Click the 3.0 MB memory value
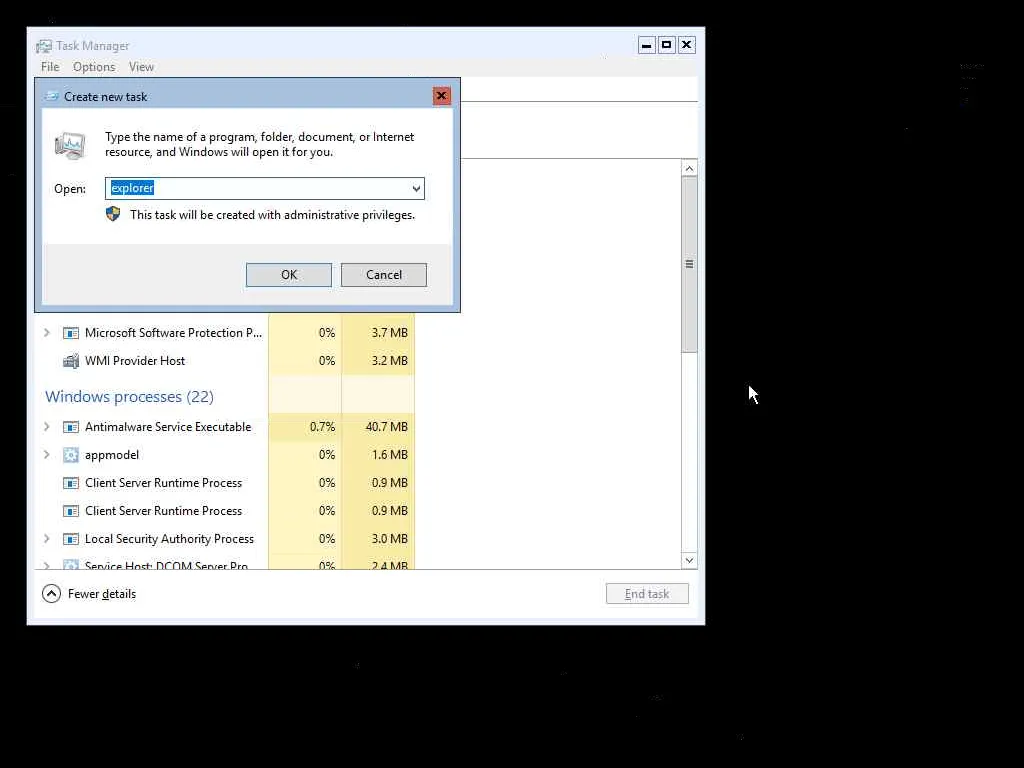Viewport: 1024px width, 768px height. tap(389, 539)
